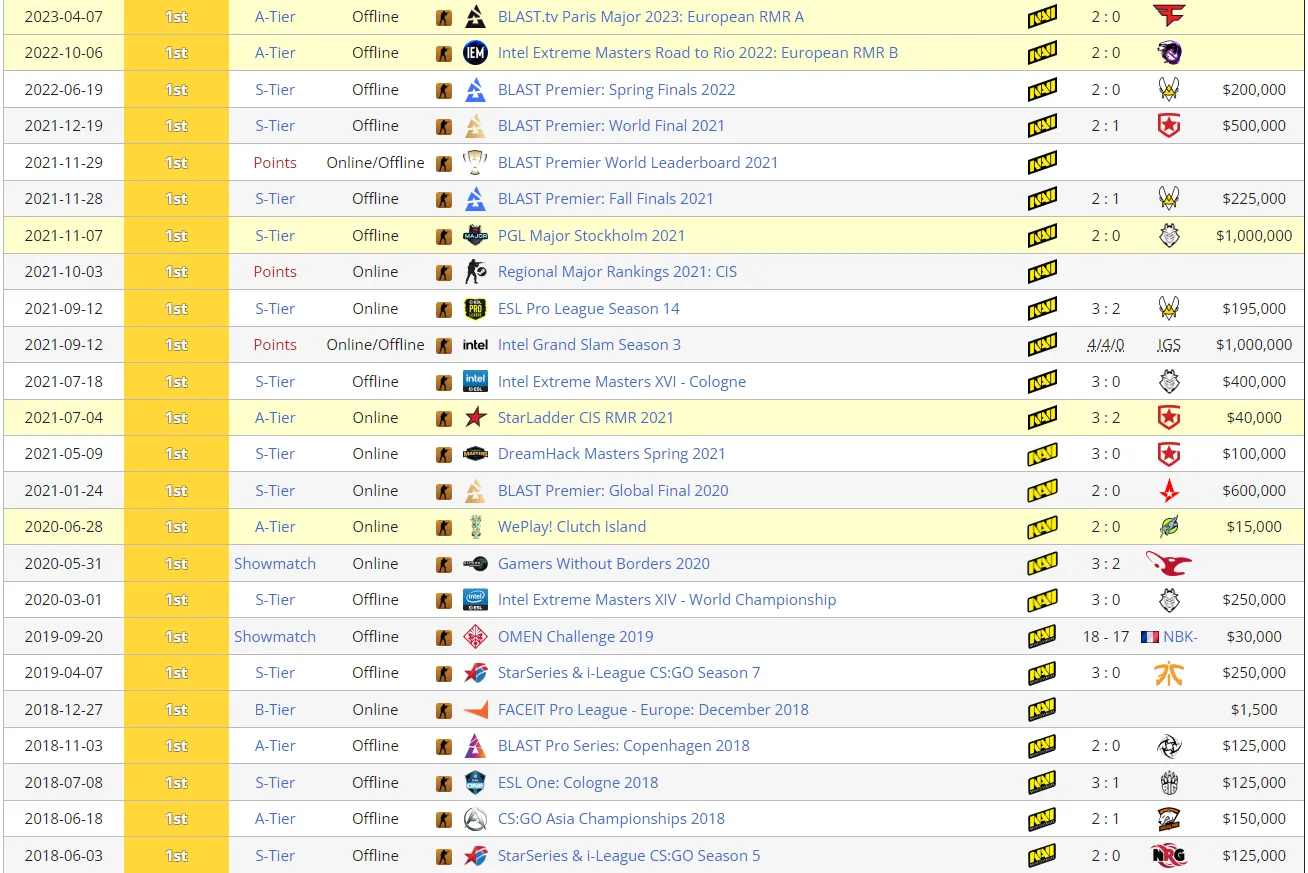Click the Intel logo beside Intel Grand Slam Season 3

(x=476, y=345)
